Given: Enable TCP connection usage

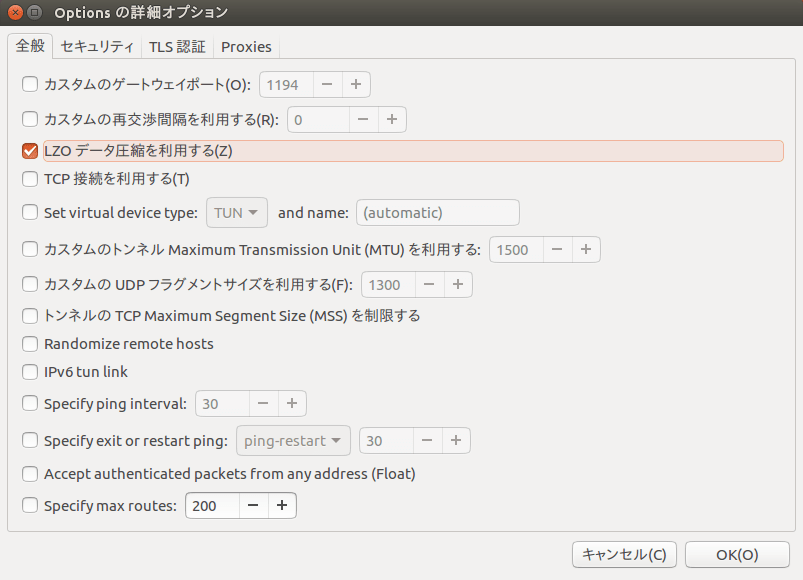Looking at the screenshot, I should tap(29, 178).
